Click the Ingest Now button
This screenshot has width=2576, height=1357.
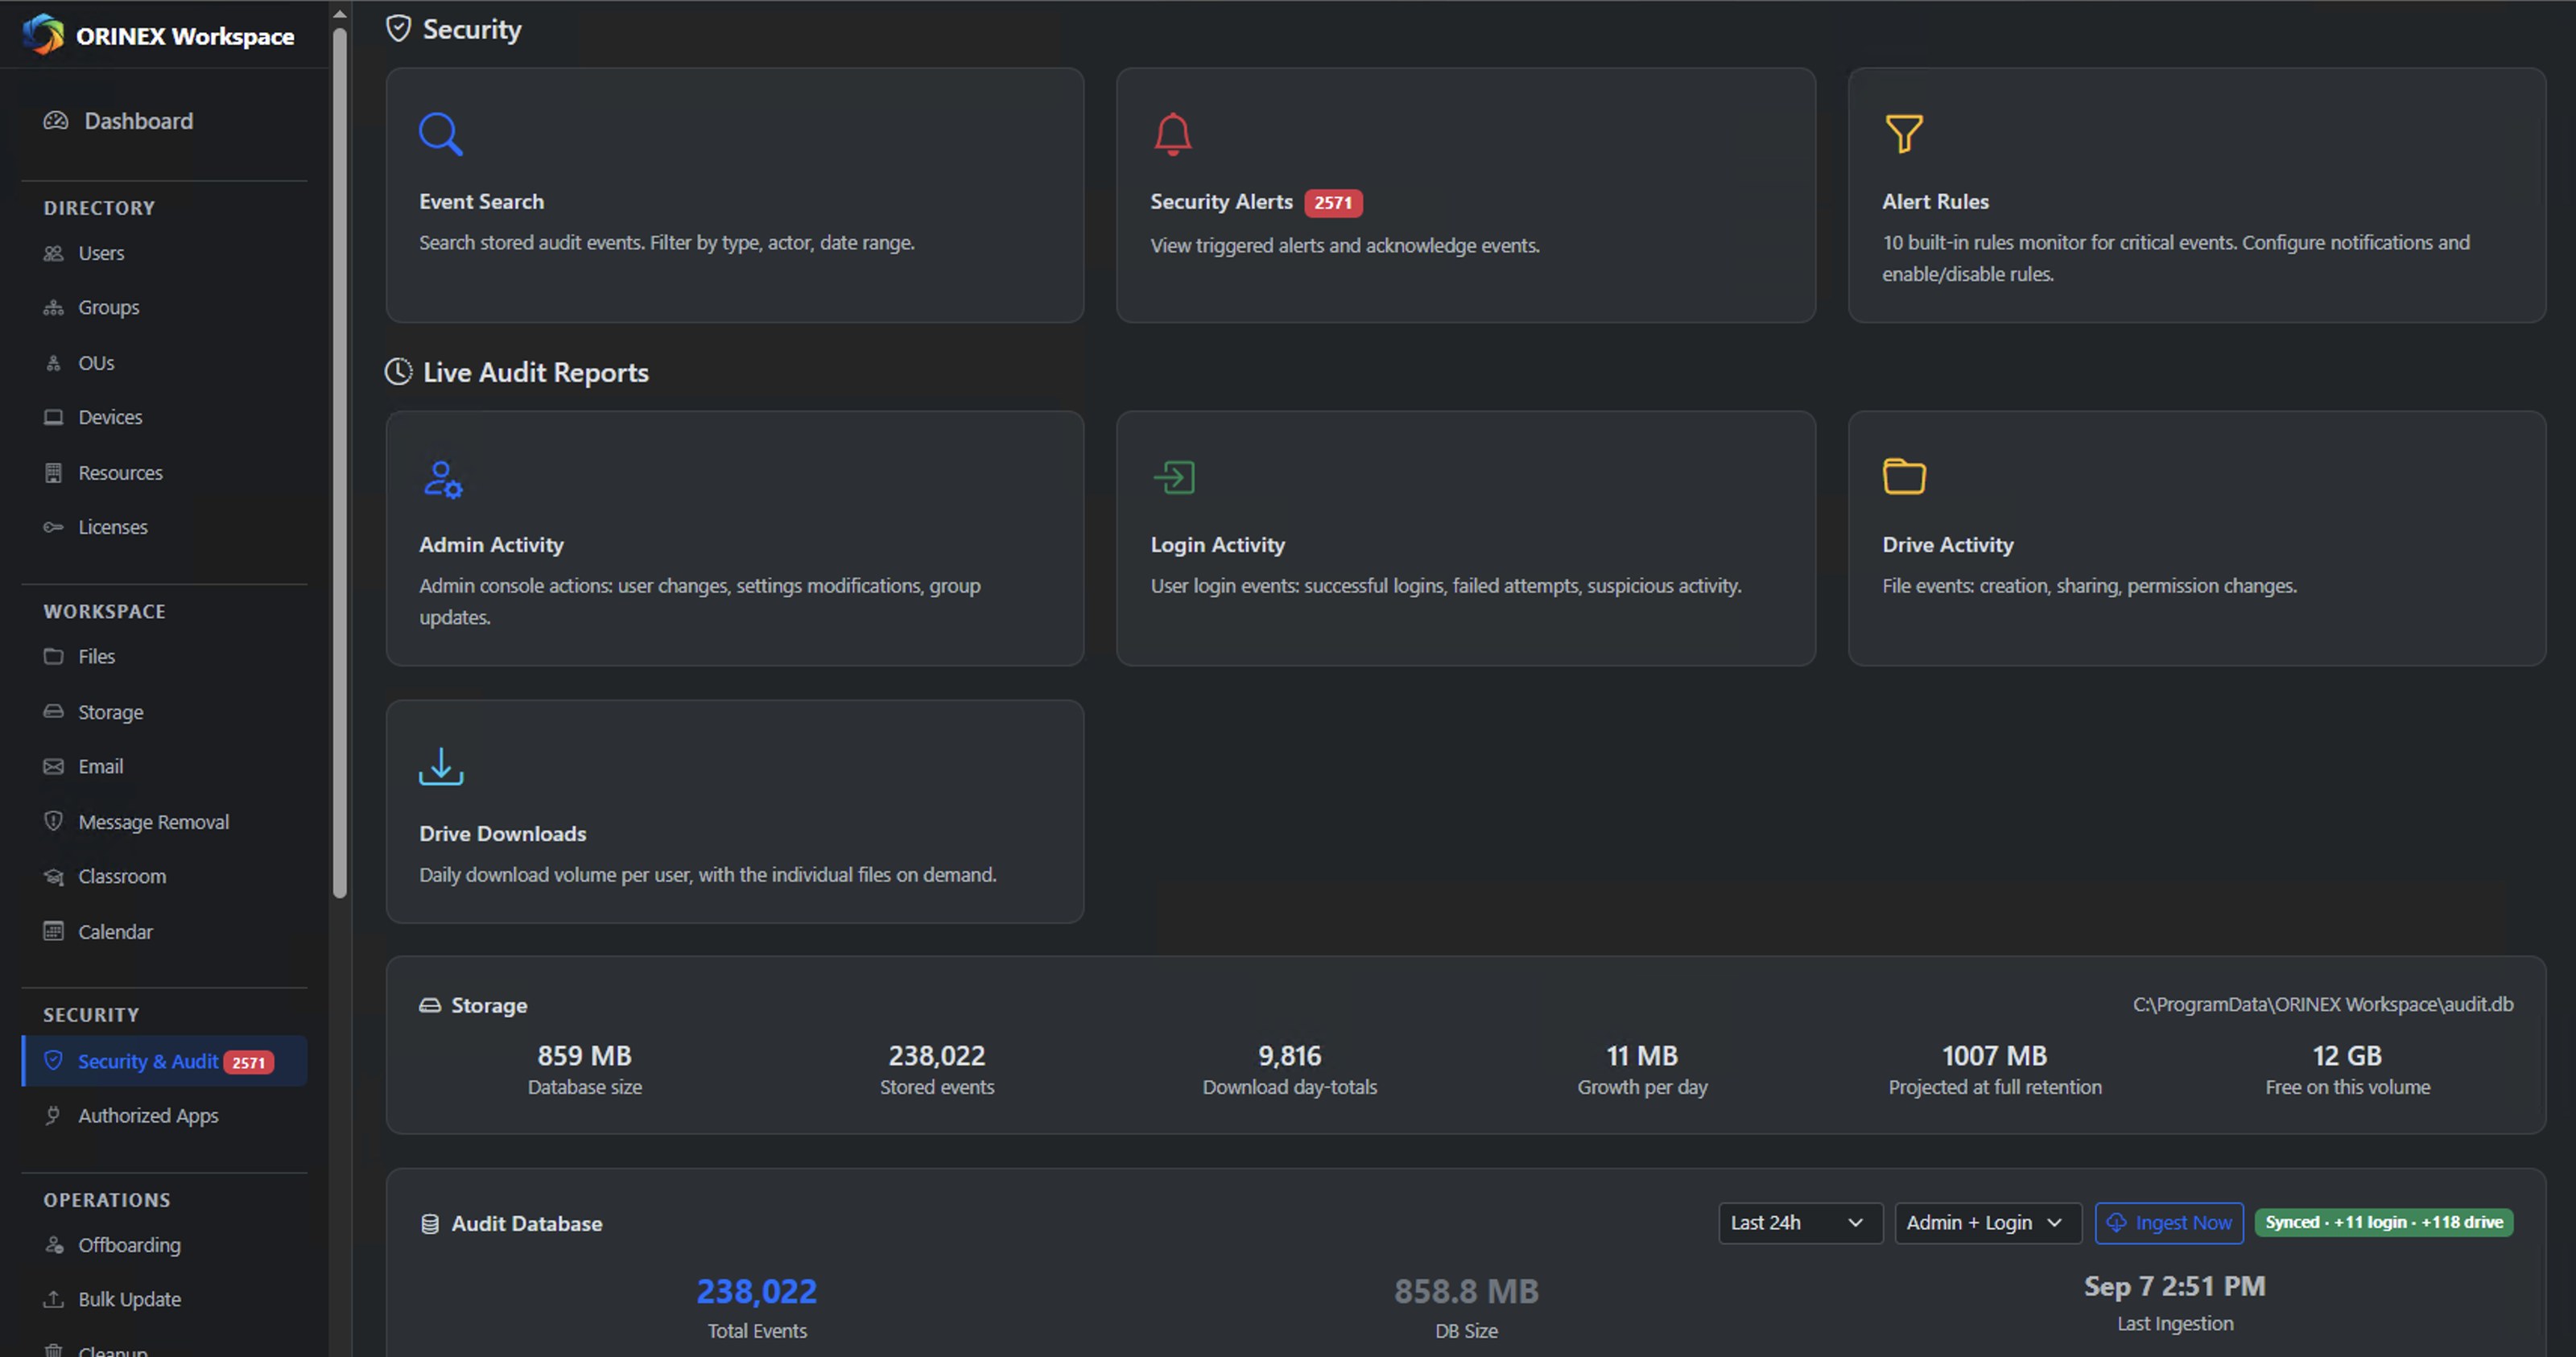pyautogui.click(x=2168, y=1222)
